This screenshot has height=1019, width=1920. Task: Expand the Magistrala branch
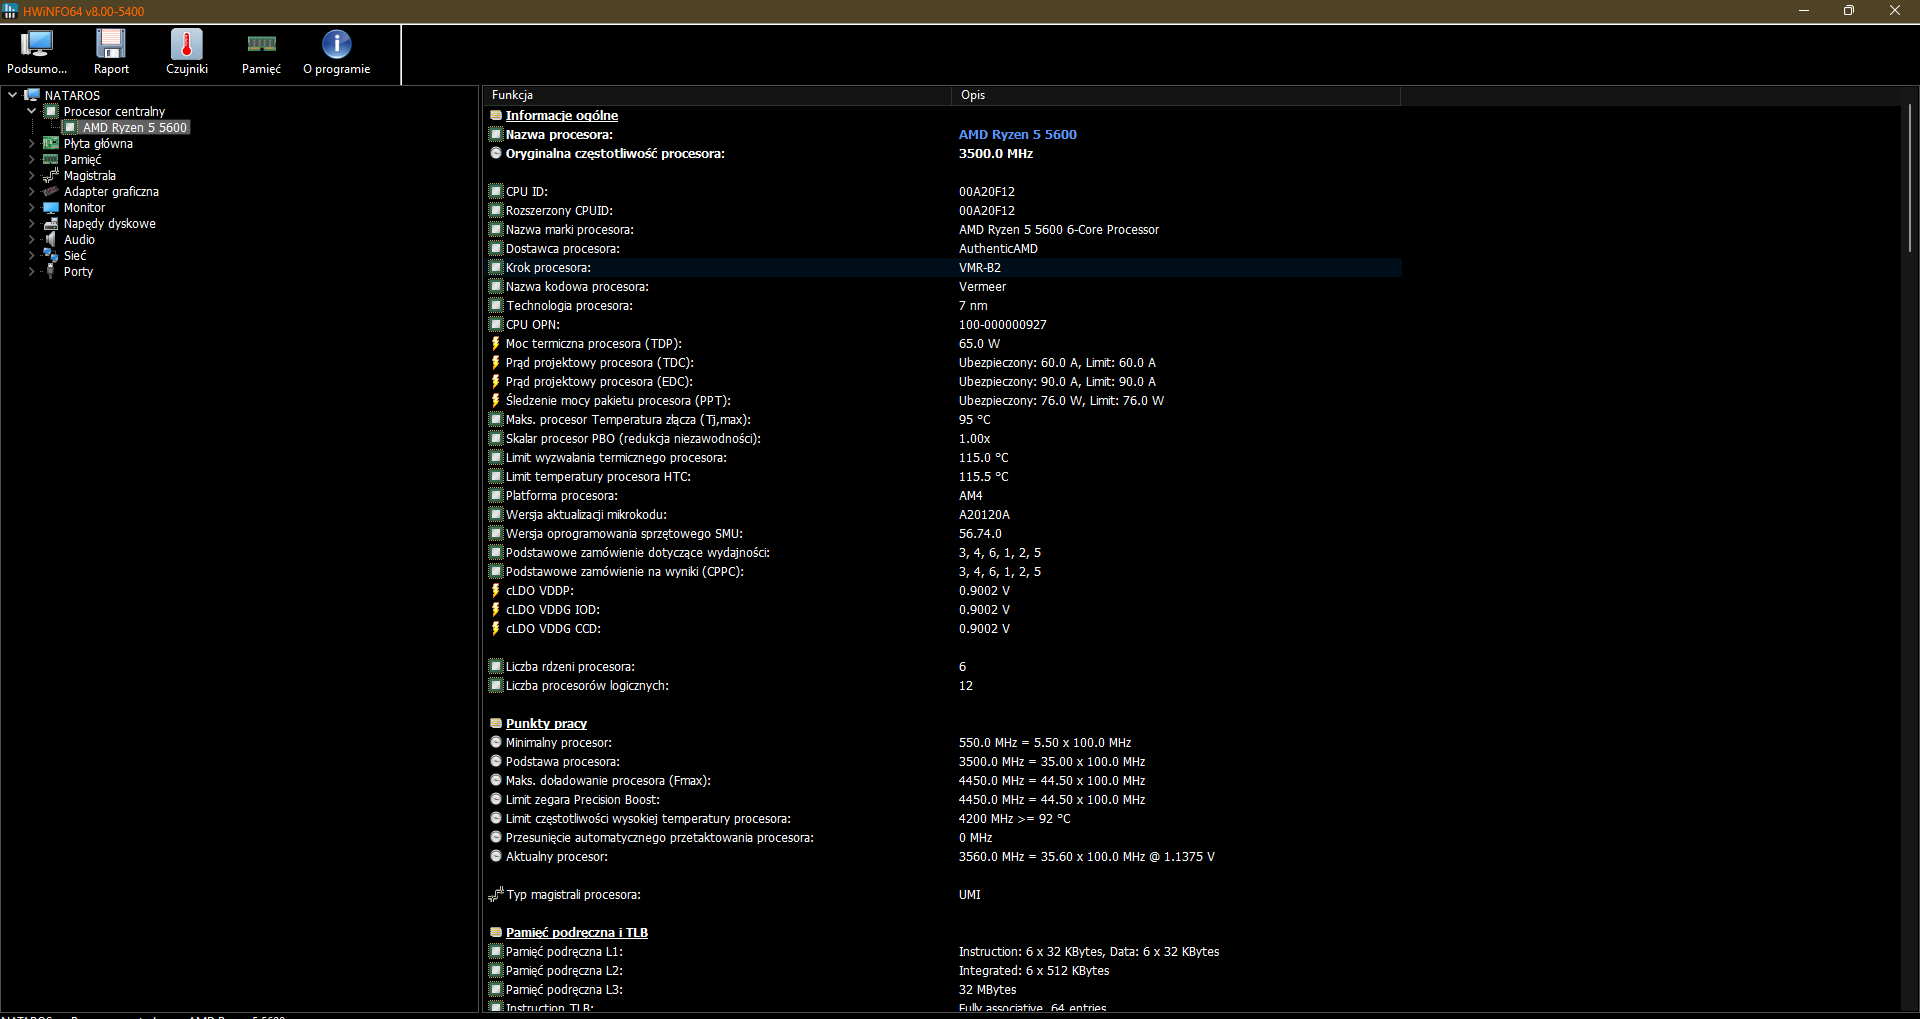click(31, 175)
